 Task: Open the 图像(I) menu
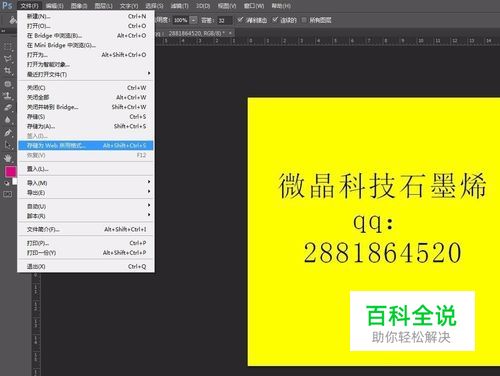(79, 6)
